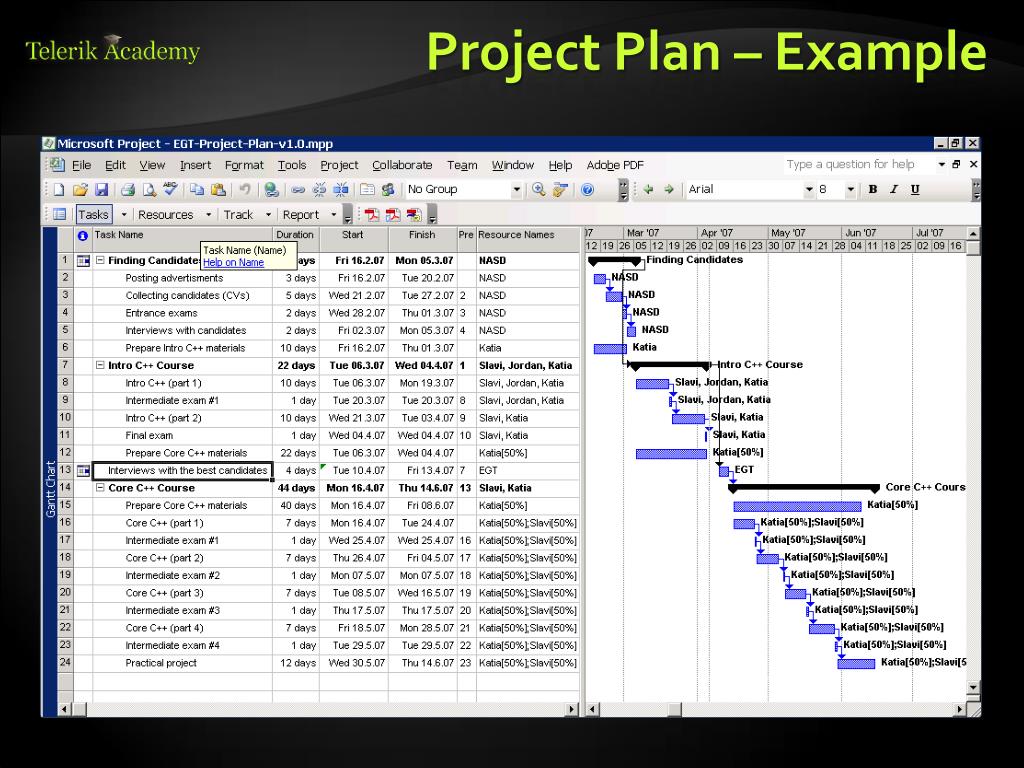Open the Tasks guide dropdown arrow
Viewport: 1024px width, 768px height.
[x=124, y=214]
